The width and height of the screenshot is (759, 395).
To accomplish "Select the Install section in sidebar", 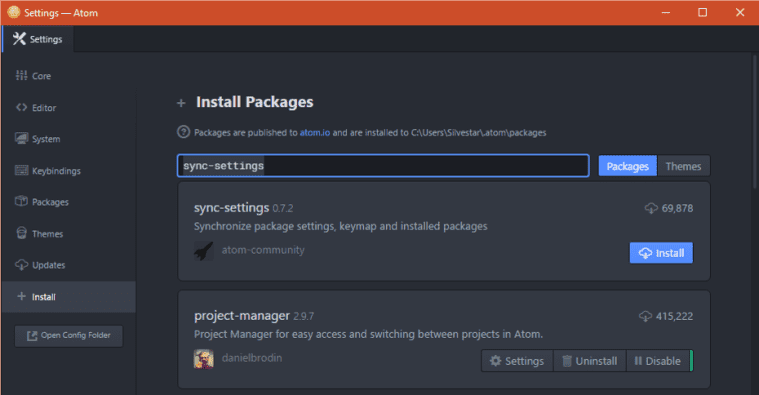I will 69,297.
